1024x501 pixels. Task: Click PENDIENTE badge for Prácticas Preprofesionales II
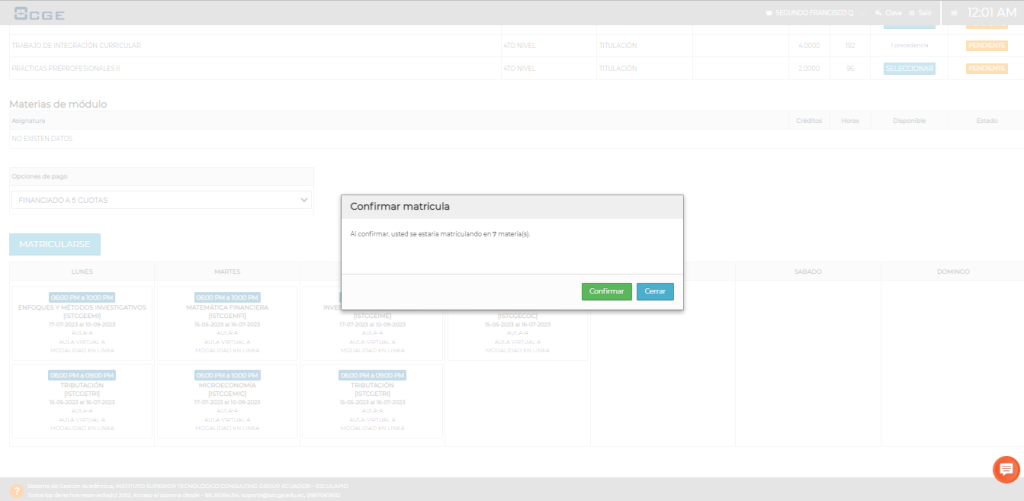click(987, 69)
